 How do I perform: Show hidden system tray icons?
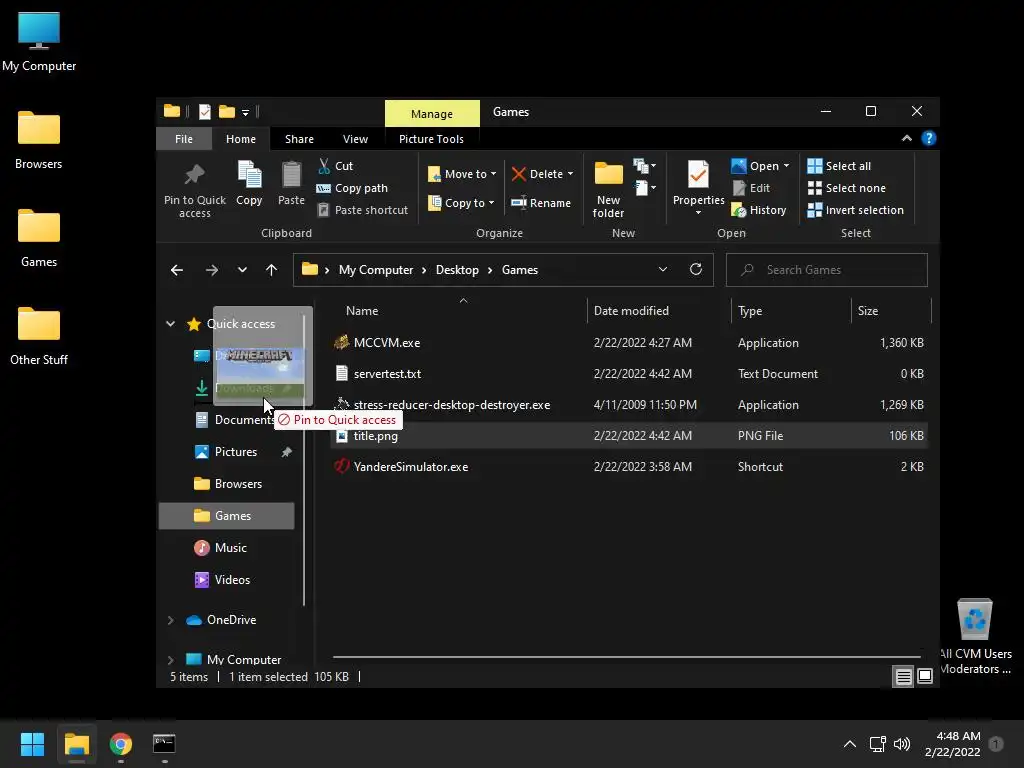point(850,744)
